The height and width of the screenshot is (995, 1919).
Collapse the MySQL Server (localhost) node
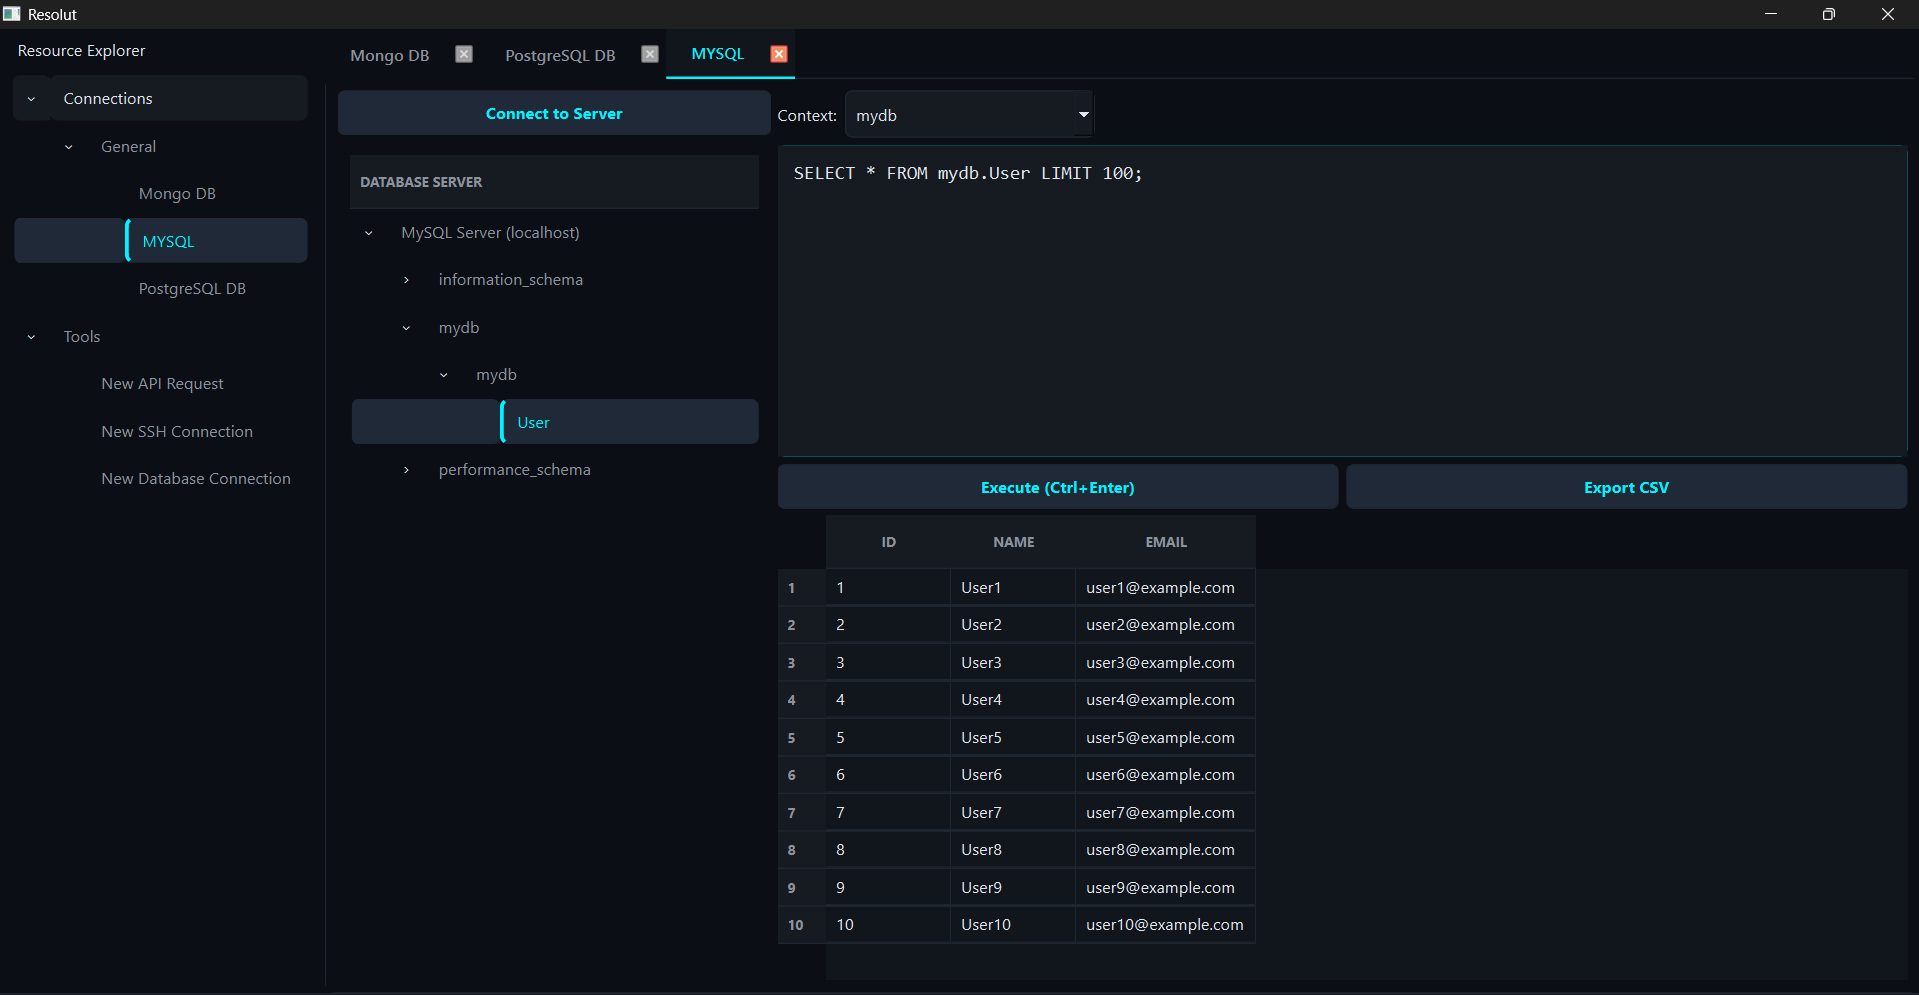click(x=368, y=233)
